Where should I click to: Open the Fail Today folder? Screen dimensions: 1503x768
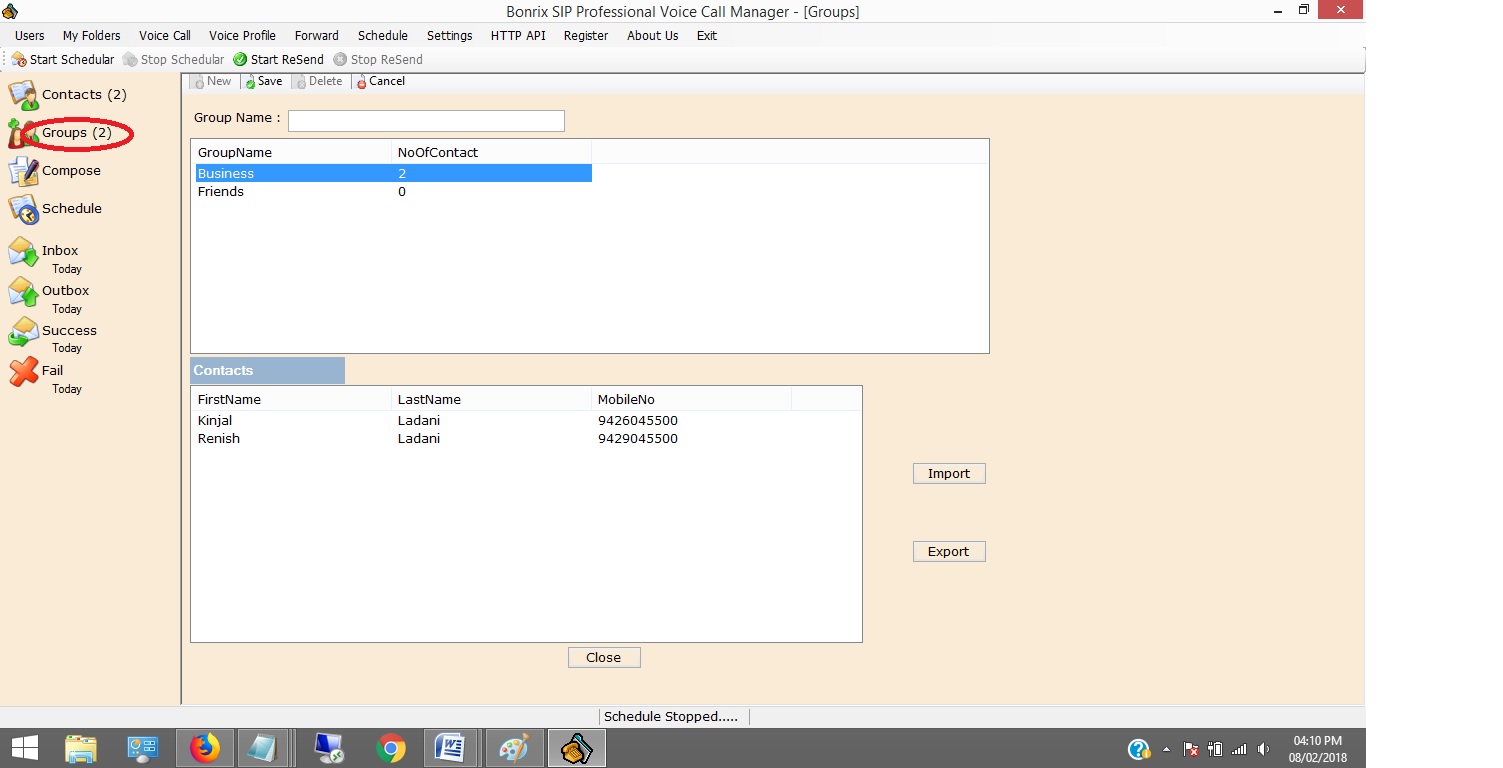pos(45,378)
